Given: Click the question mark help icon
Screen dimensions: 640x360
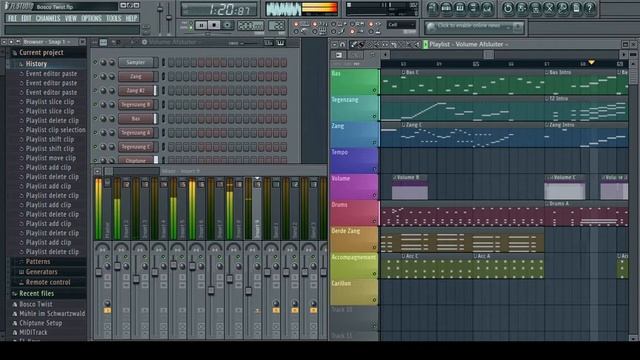Looking at the screenshot, I should (x=589, y=8).
